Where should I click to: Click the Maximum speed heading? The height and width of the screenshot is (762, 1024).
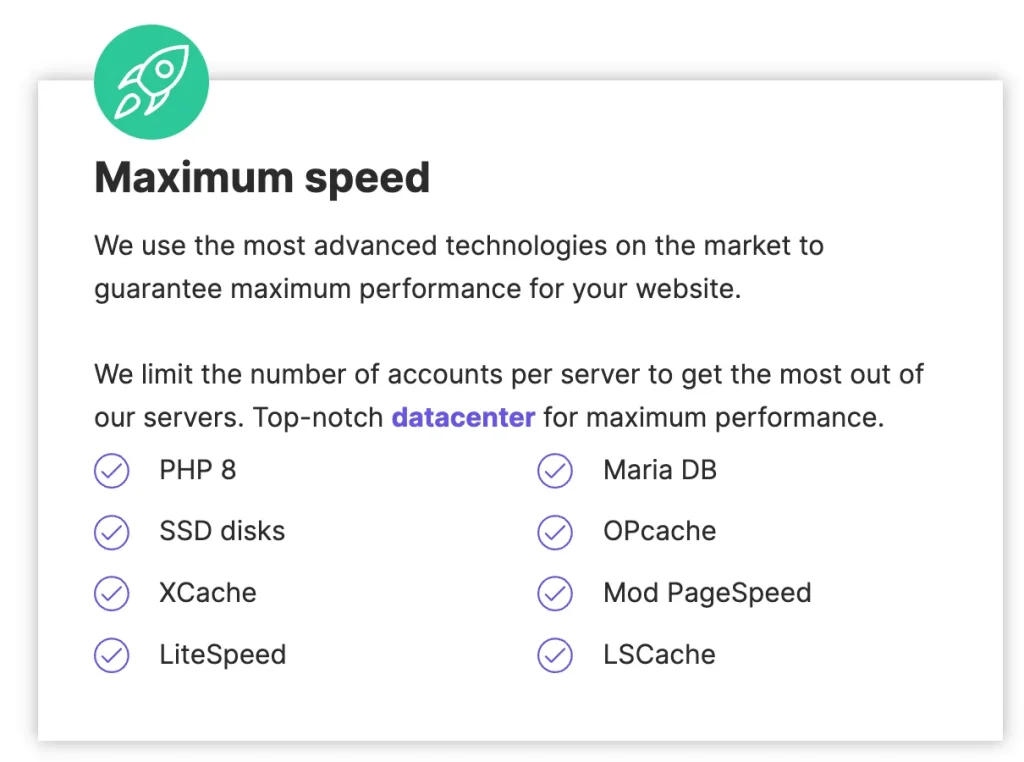pyautogui.click(x=262, y=178)
